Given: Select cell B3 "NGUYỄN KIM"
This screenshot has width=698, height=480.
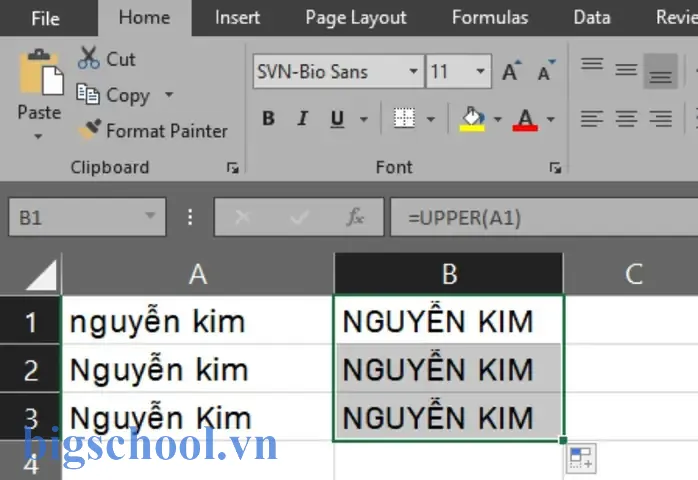Looking at the screenshot, I should 449,417.
